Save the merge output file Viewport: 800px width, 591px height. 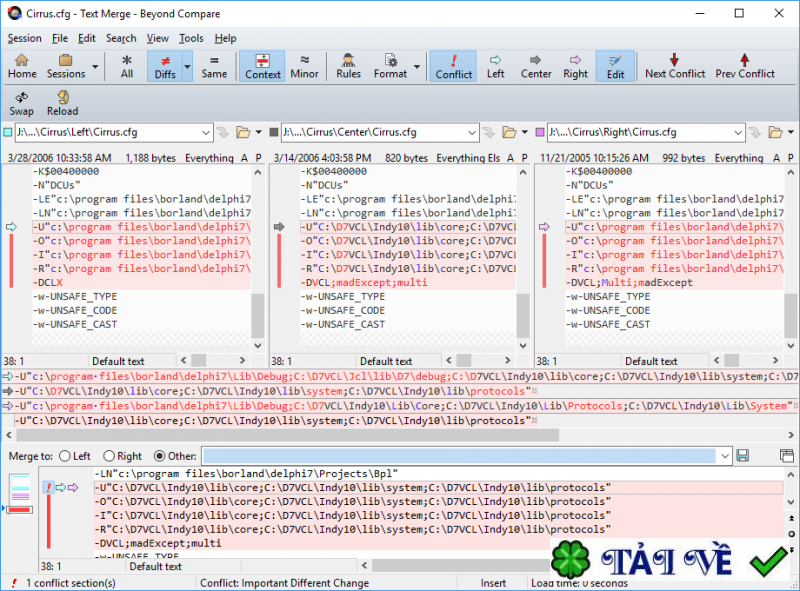743,456
